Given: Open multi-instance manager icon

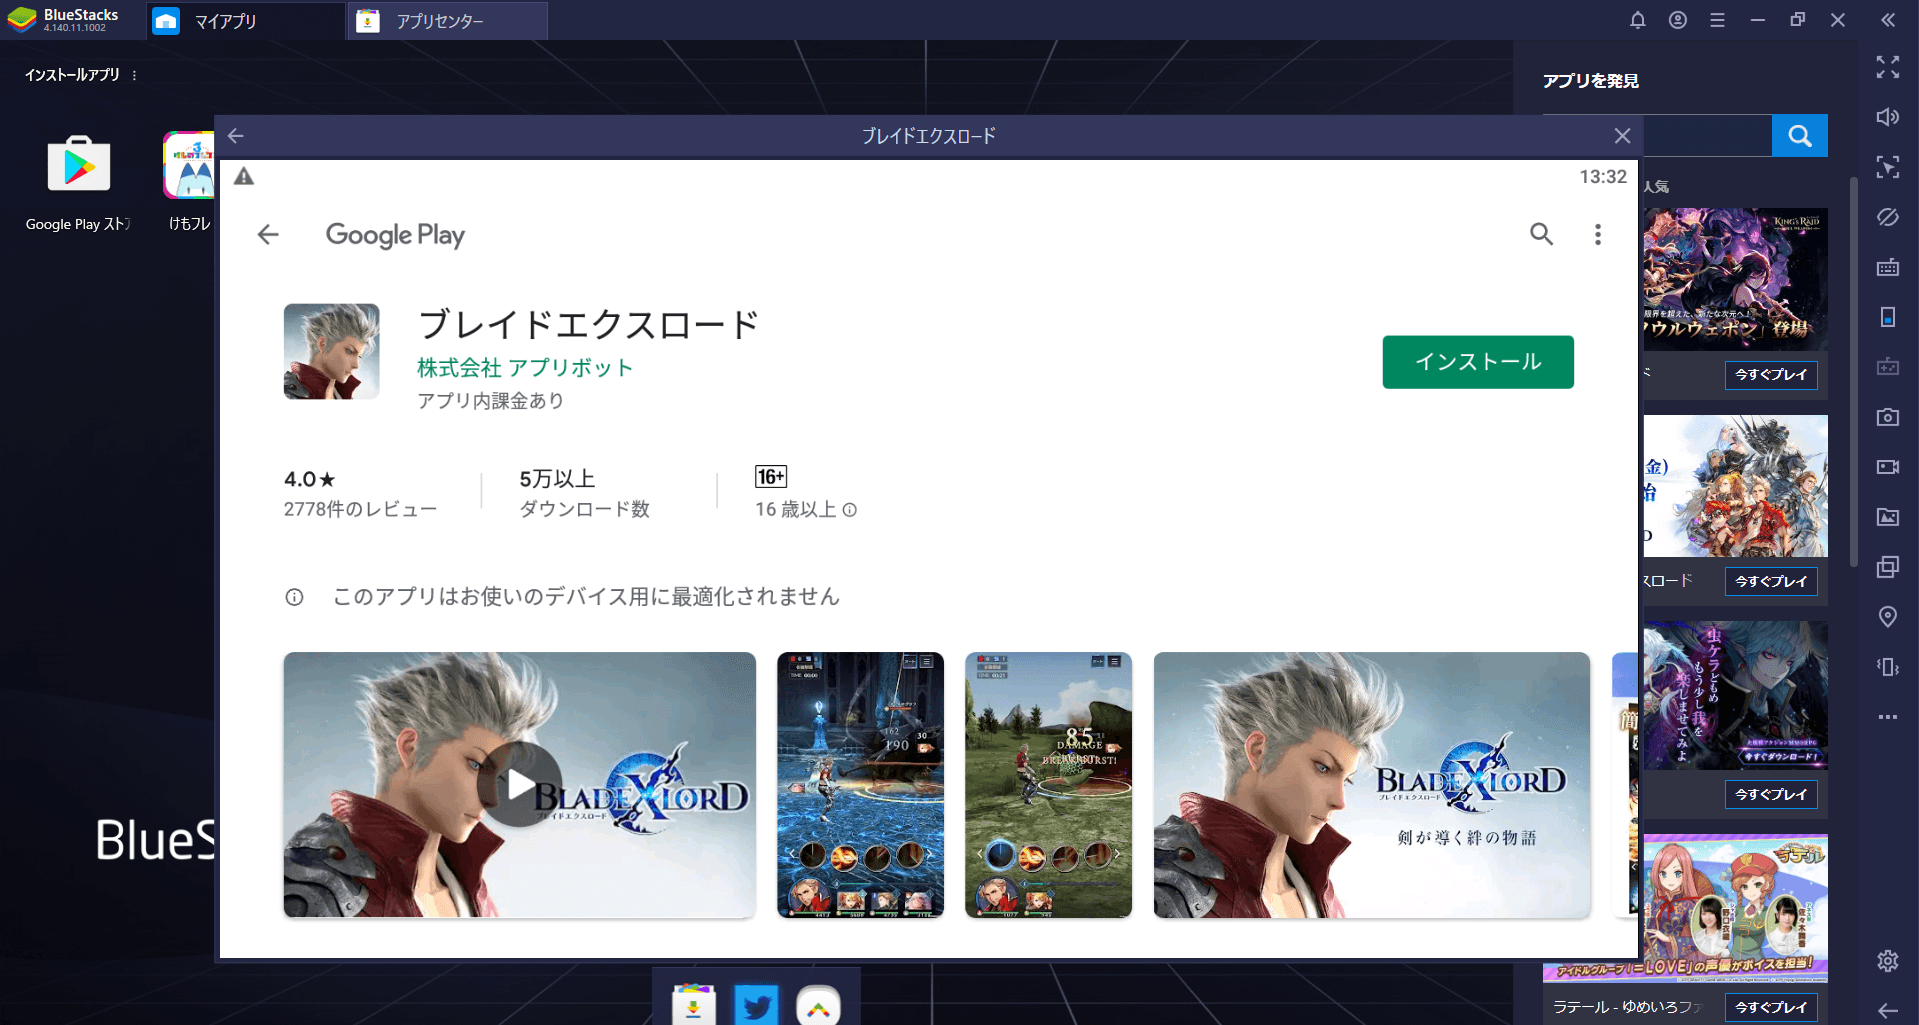Looking at the screenshot, I should pyautogui.click(x=1888, y=567).
